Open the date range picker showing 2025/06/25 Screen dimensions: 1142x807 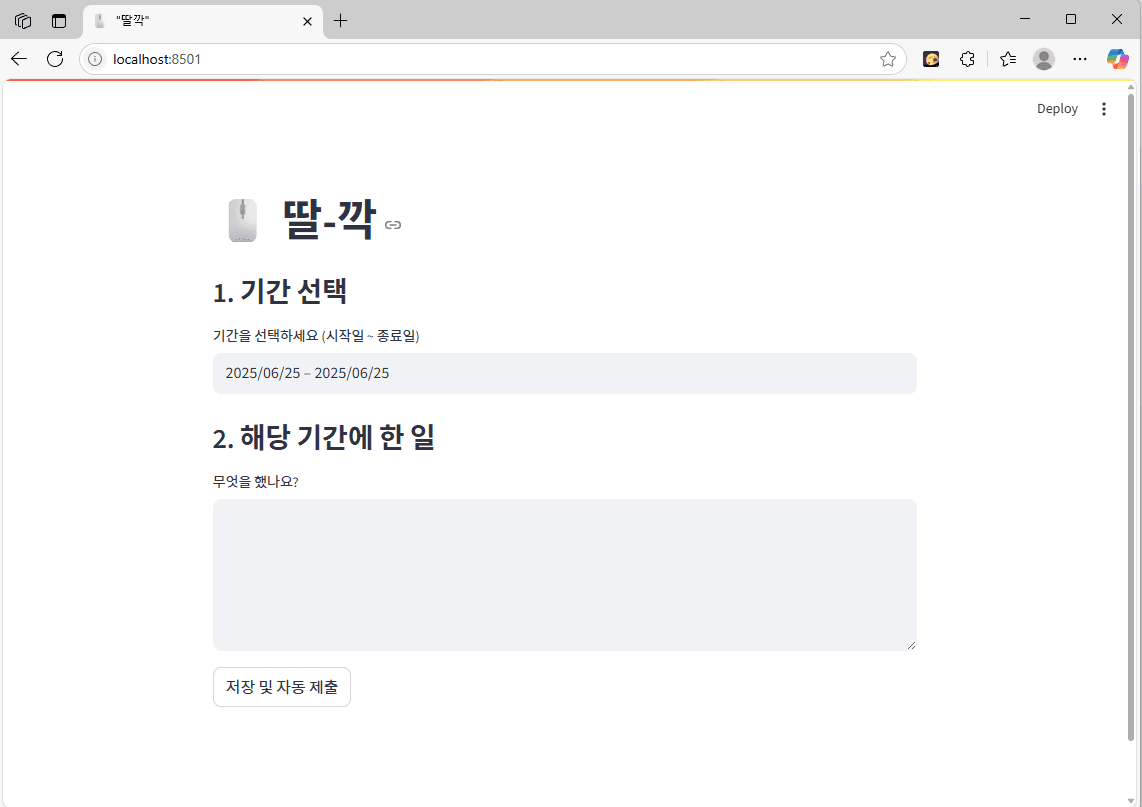(564, 373)
